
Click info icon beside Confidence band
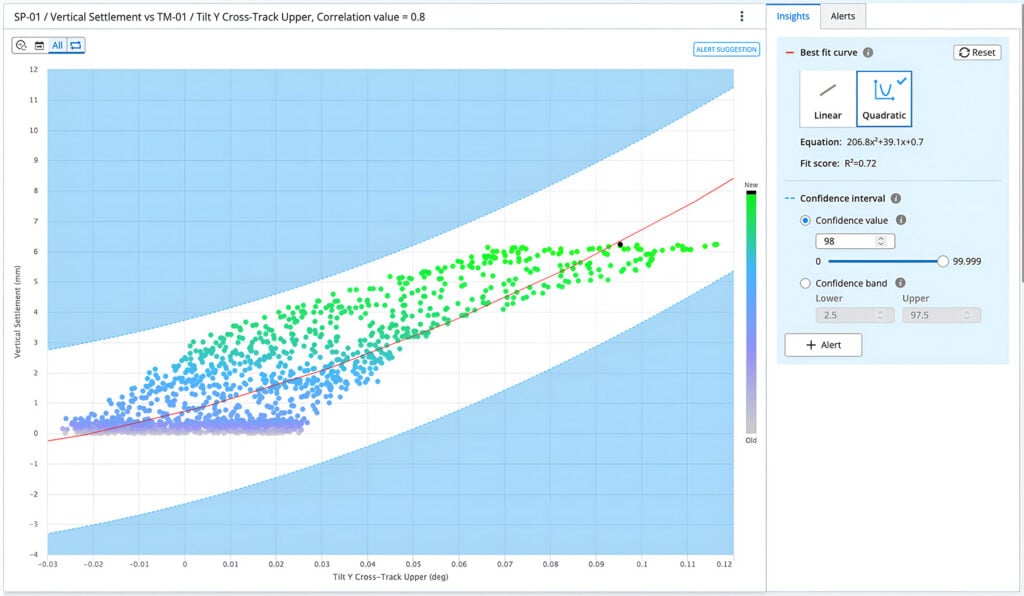click(x=901, y=283)
